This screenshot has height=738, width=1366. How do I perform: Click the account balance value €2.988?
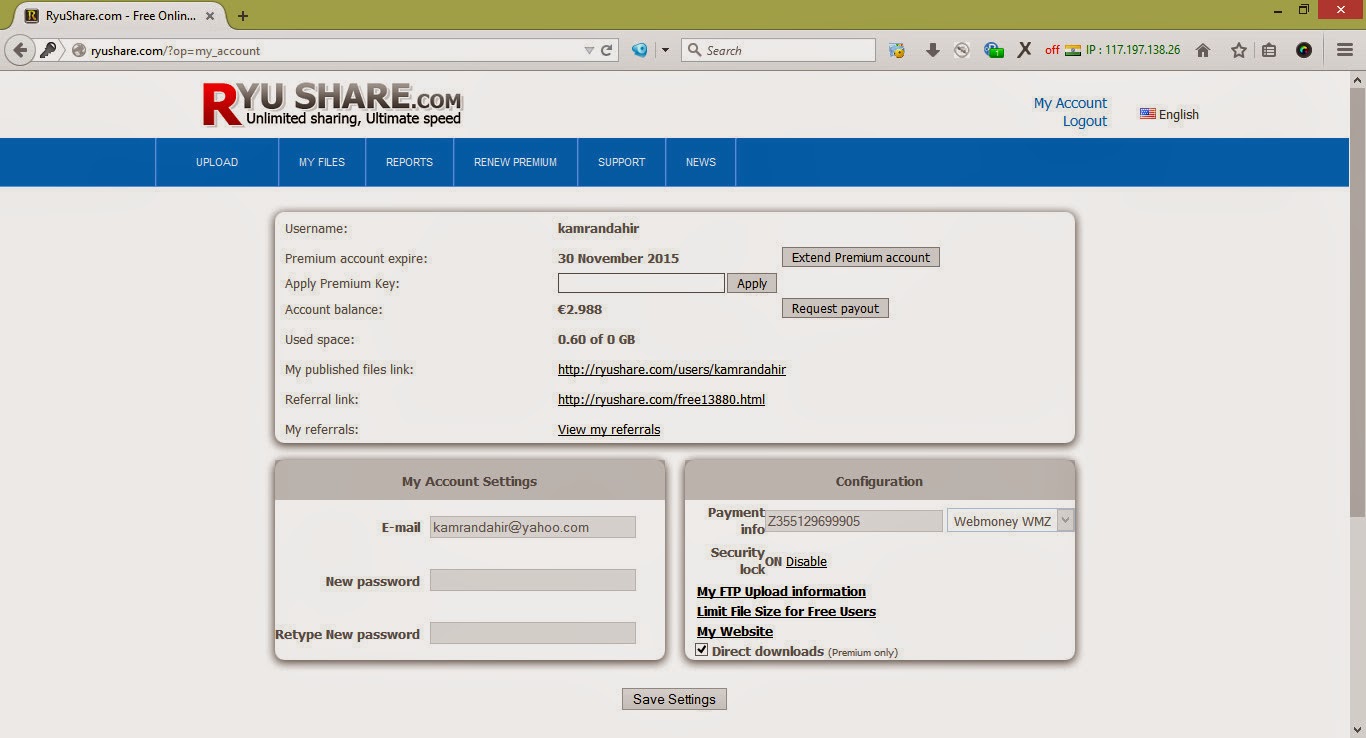pos(580,310)
